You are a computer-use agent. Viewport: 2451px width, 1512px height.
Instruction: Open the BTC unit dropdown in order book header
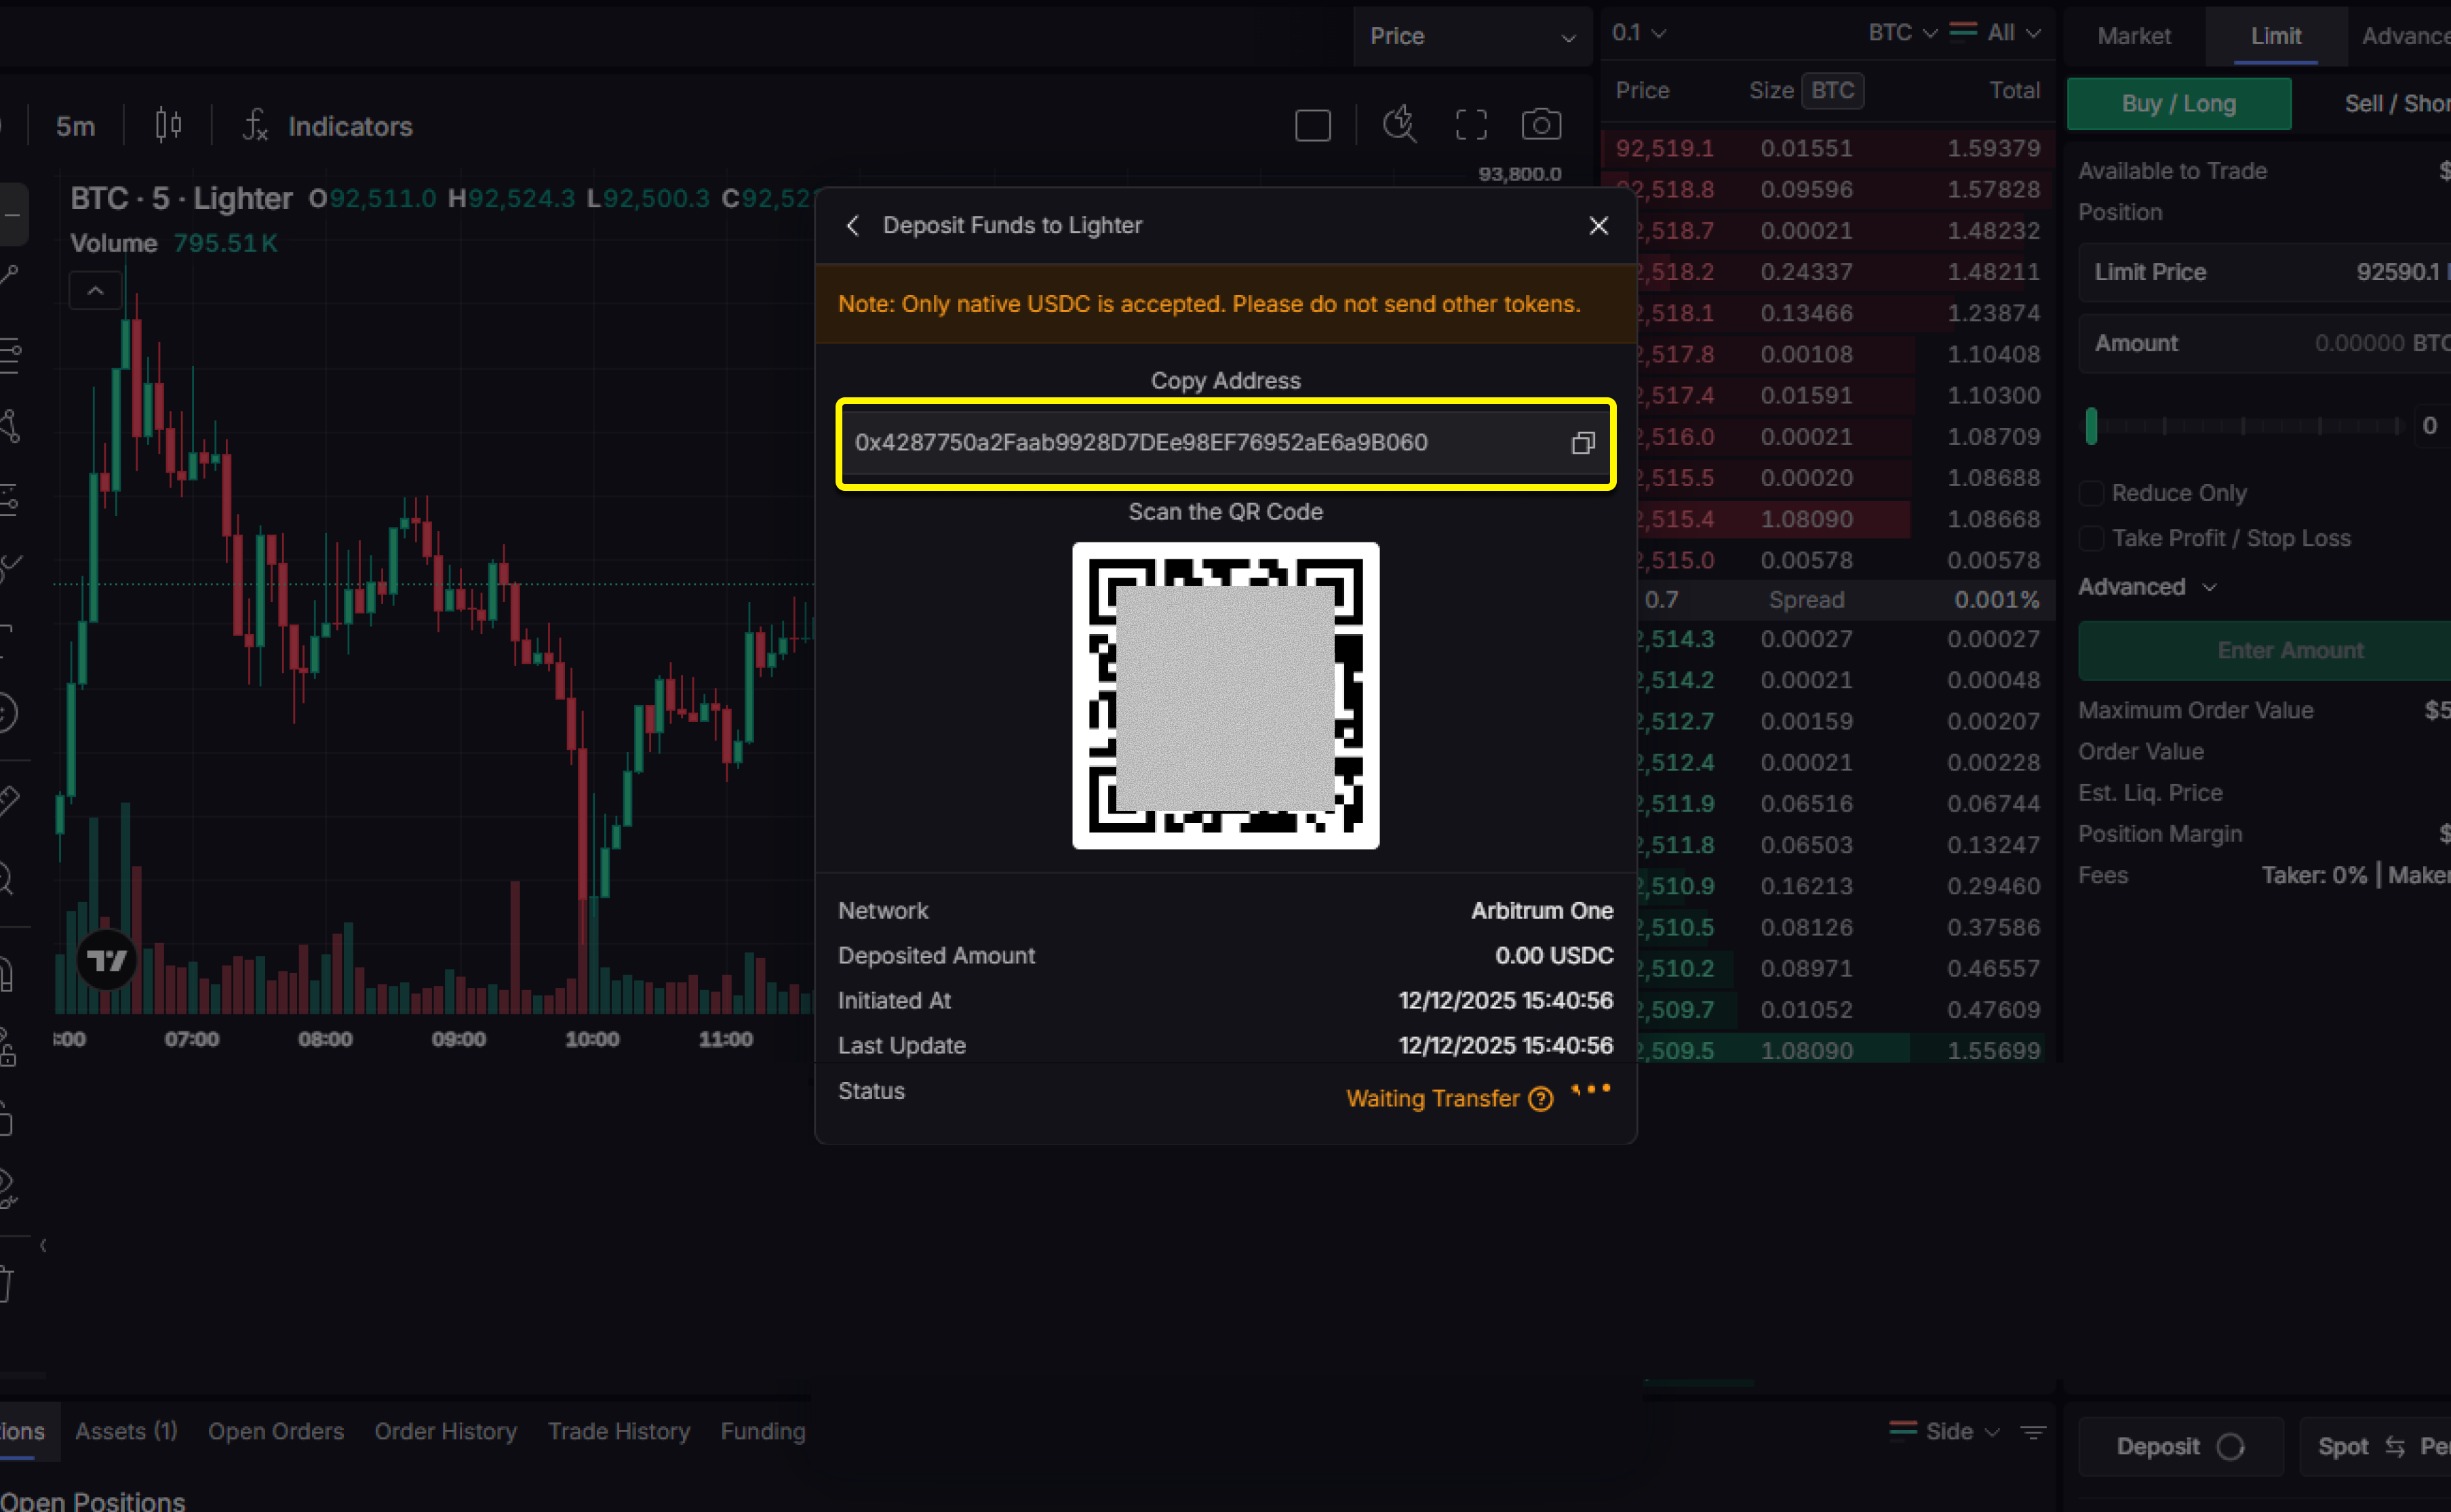click(x=1903, y=33)
